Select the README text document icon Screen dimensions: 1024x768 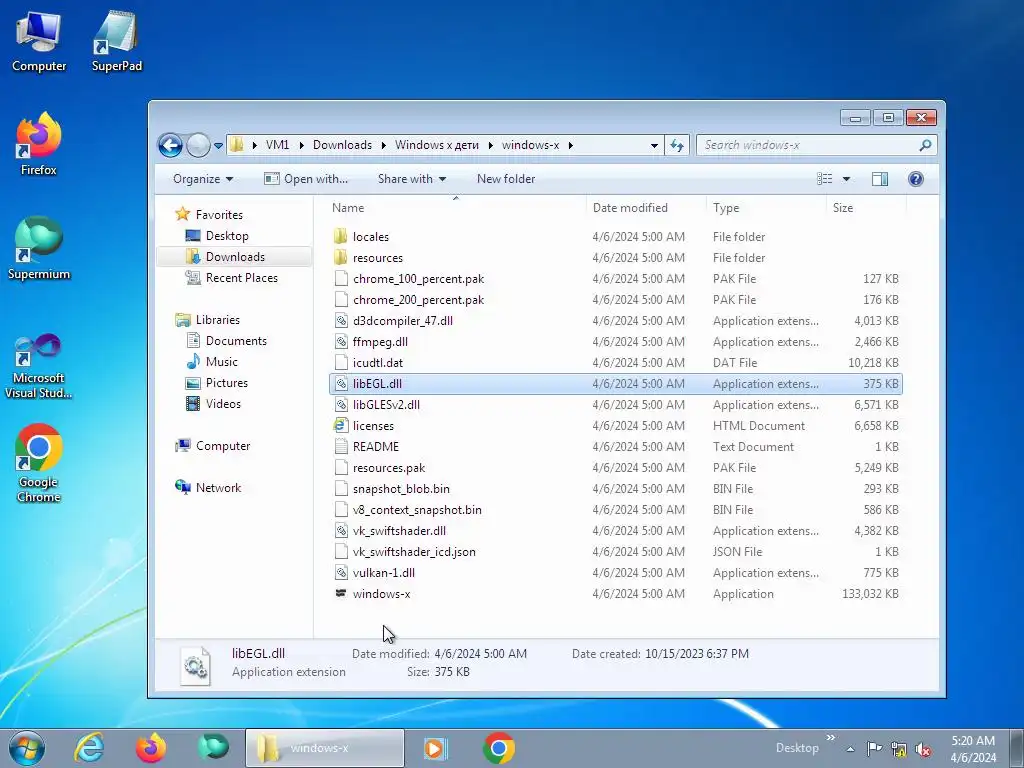340,447
